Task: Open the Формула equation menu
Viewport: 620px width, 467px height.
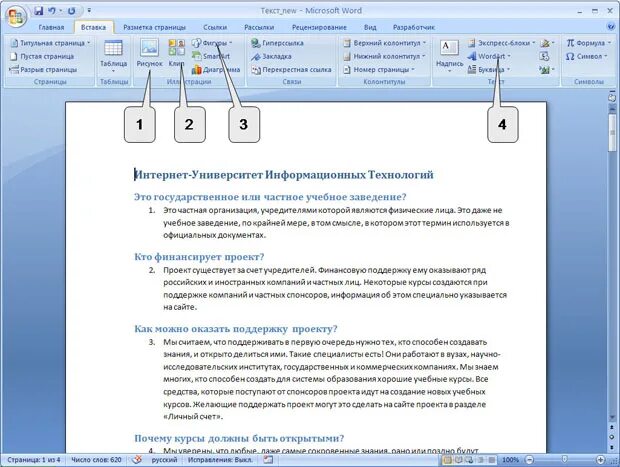Action: [x=588, y=43]
